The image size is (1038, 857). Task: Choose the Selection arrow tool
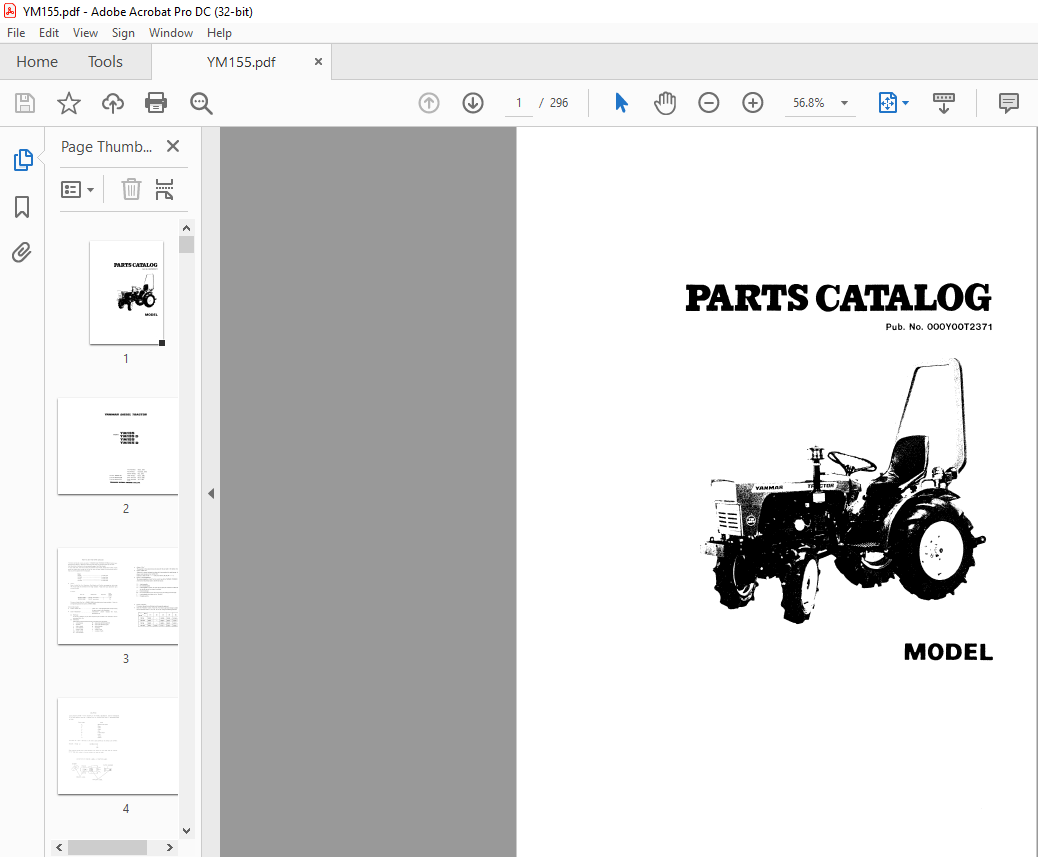coord(621,103)
